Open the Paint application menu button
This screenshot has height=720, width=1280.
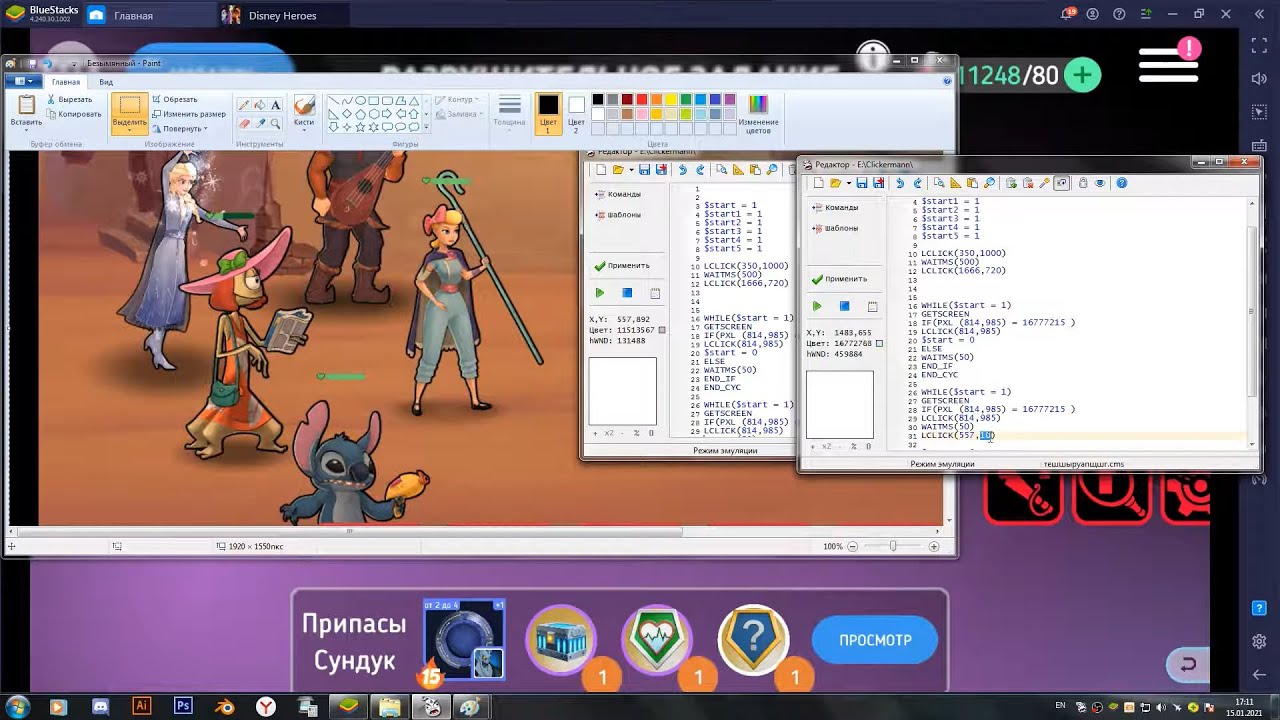coord(23,81)
